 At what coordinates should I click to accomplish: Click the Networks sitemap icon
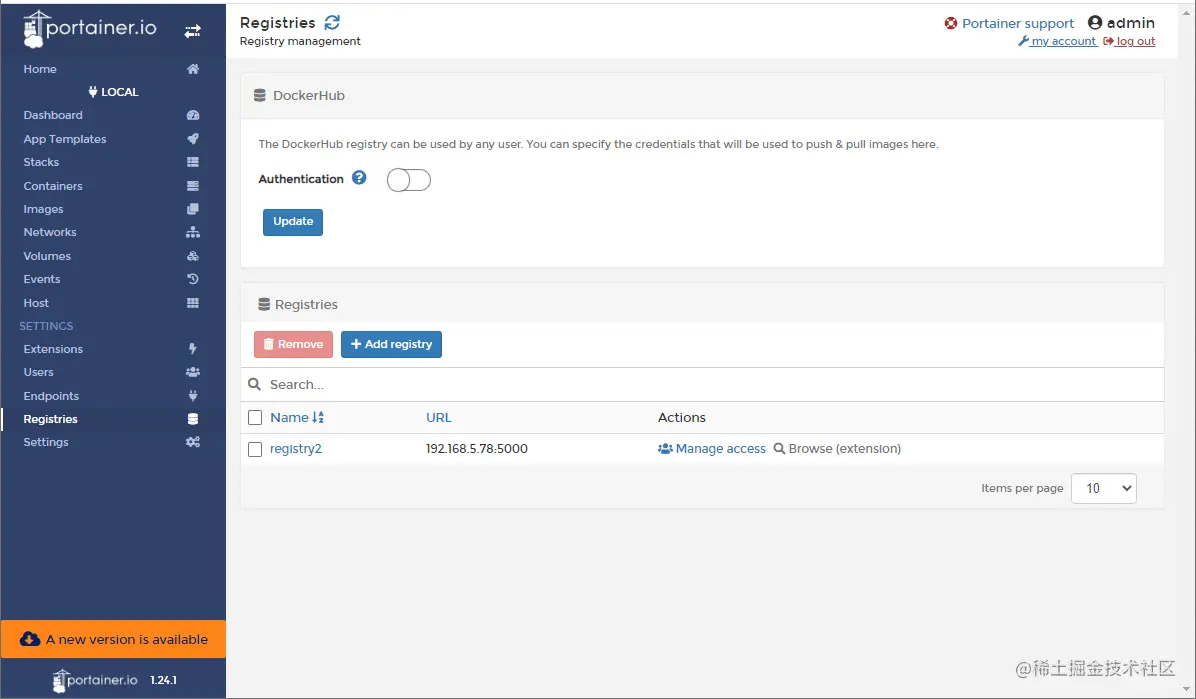pyautogui.click(x=193, y=232)
